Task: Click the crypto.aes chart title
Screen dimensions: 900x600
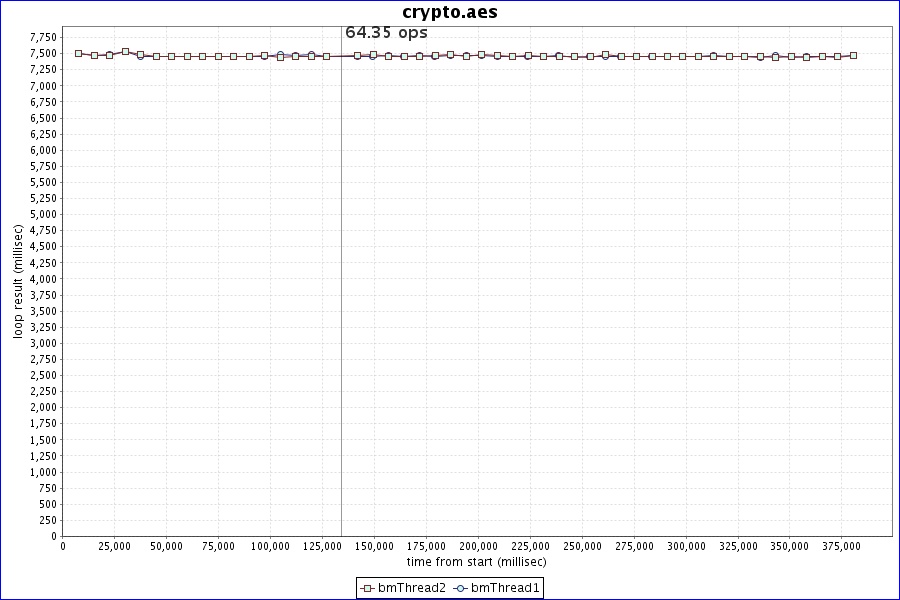Action: pyautogui.click(x=450, y=13)
